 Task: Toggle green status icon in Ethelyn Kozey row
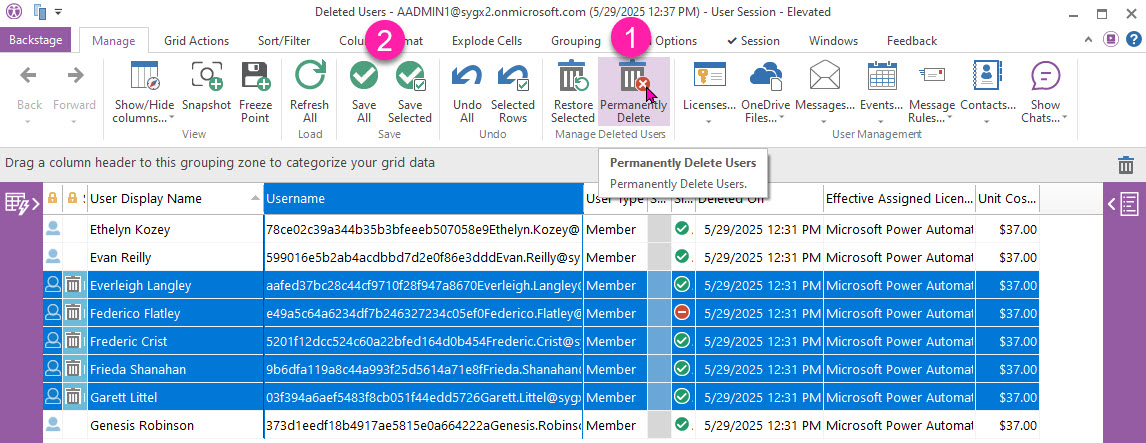[x=682, y=230]
